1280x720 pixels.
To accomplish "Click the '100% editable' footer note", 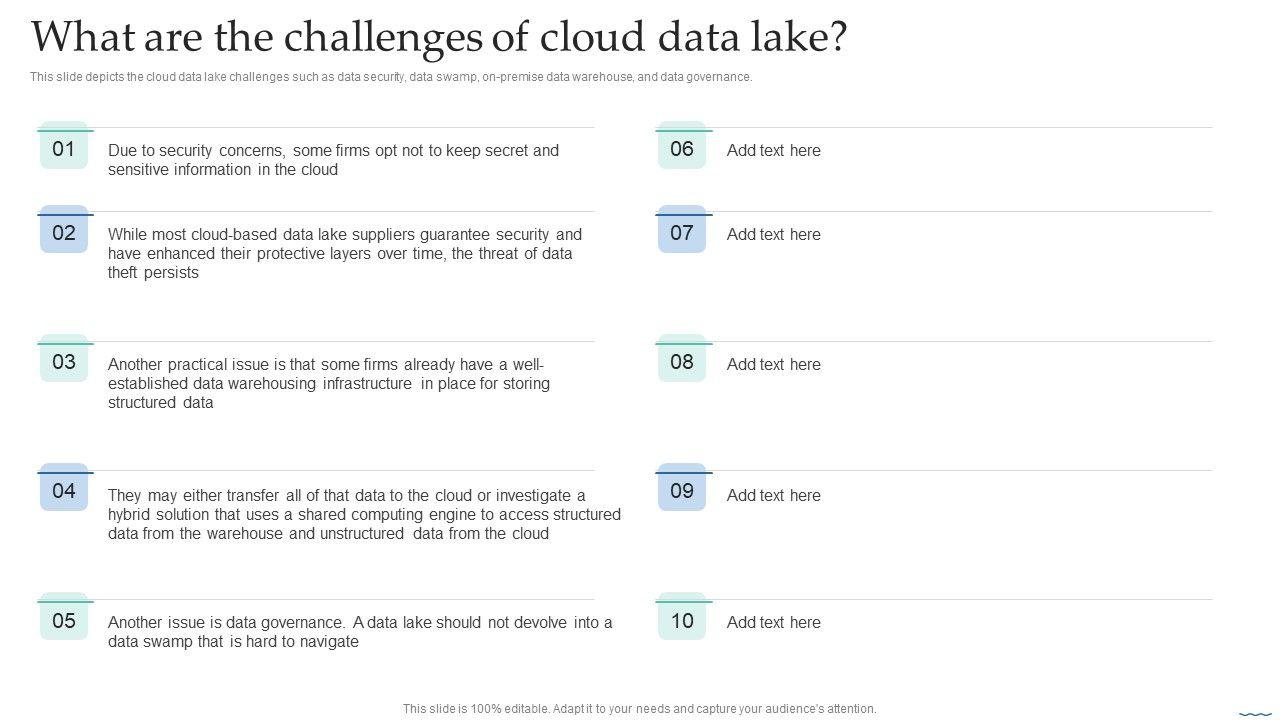I will click(640, 709).
